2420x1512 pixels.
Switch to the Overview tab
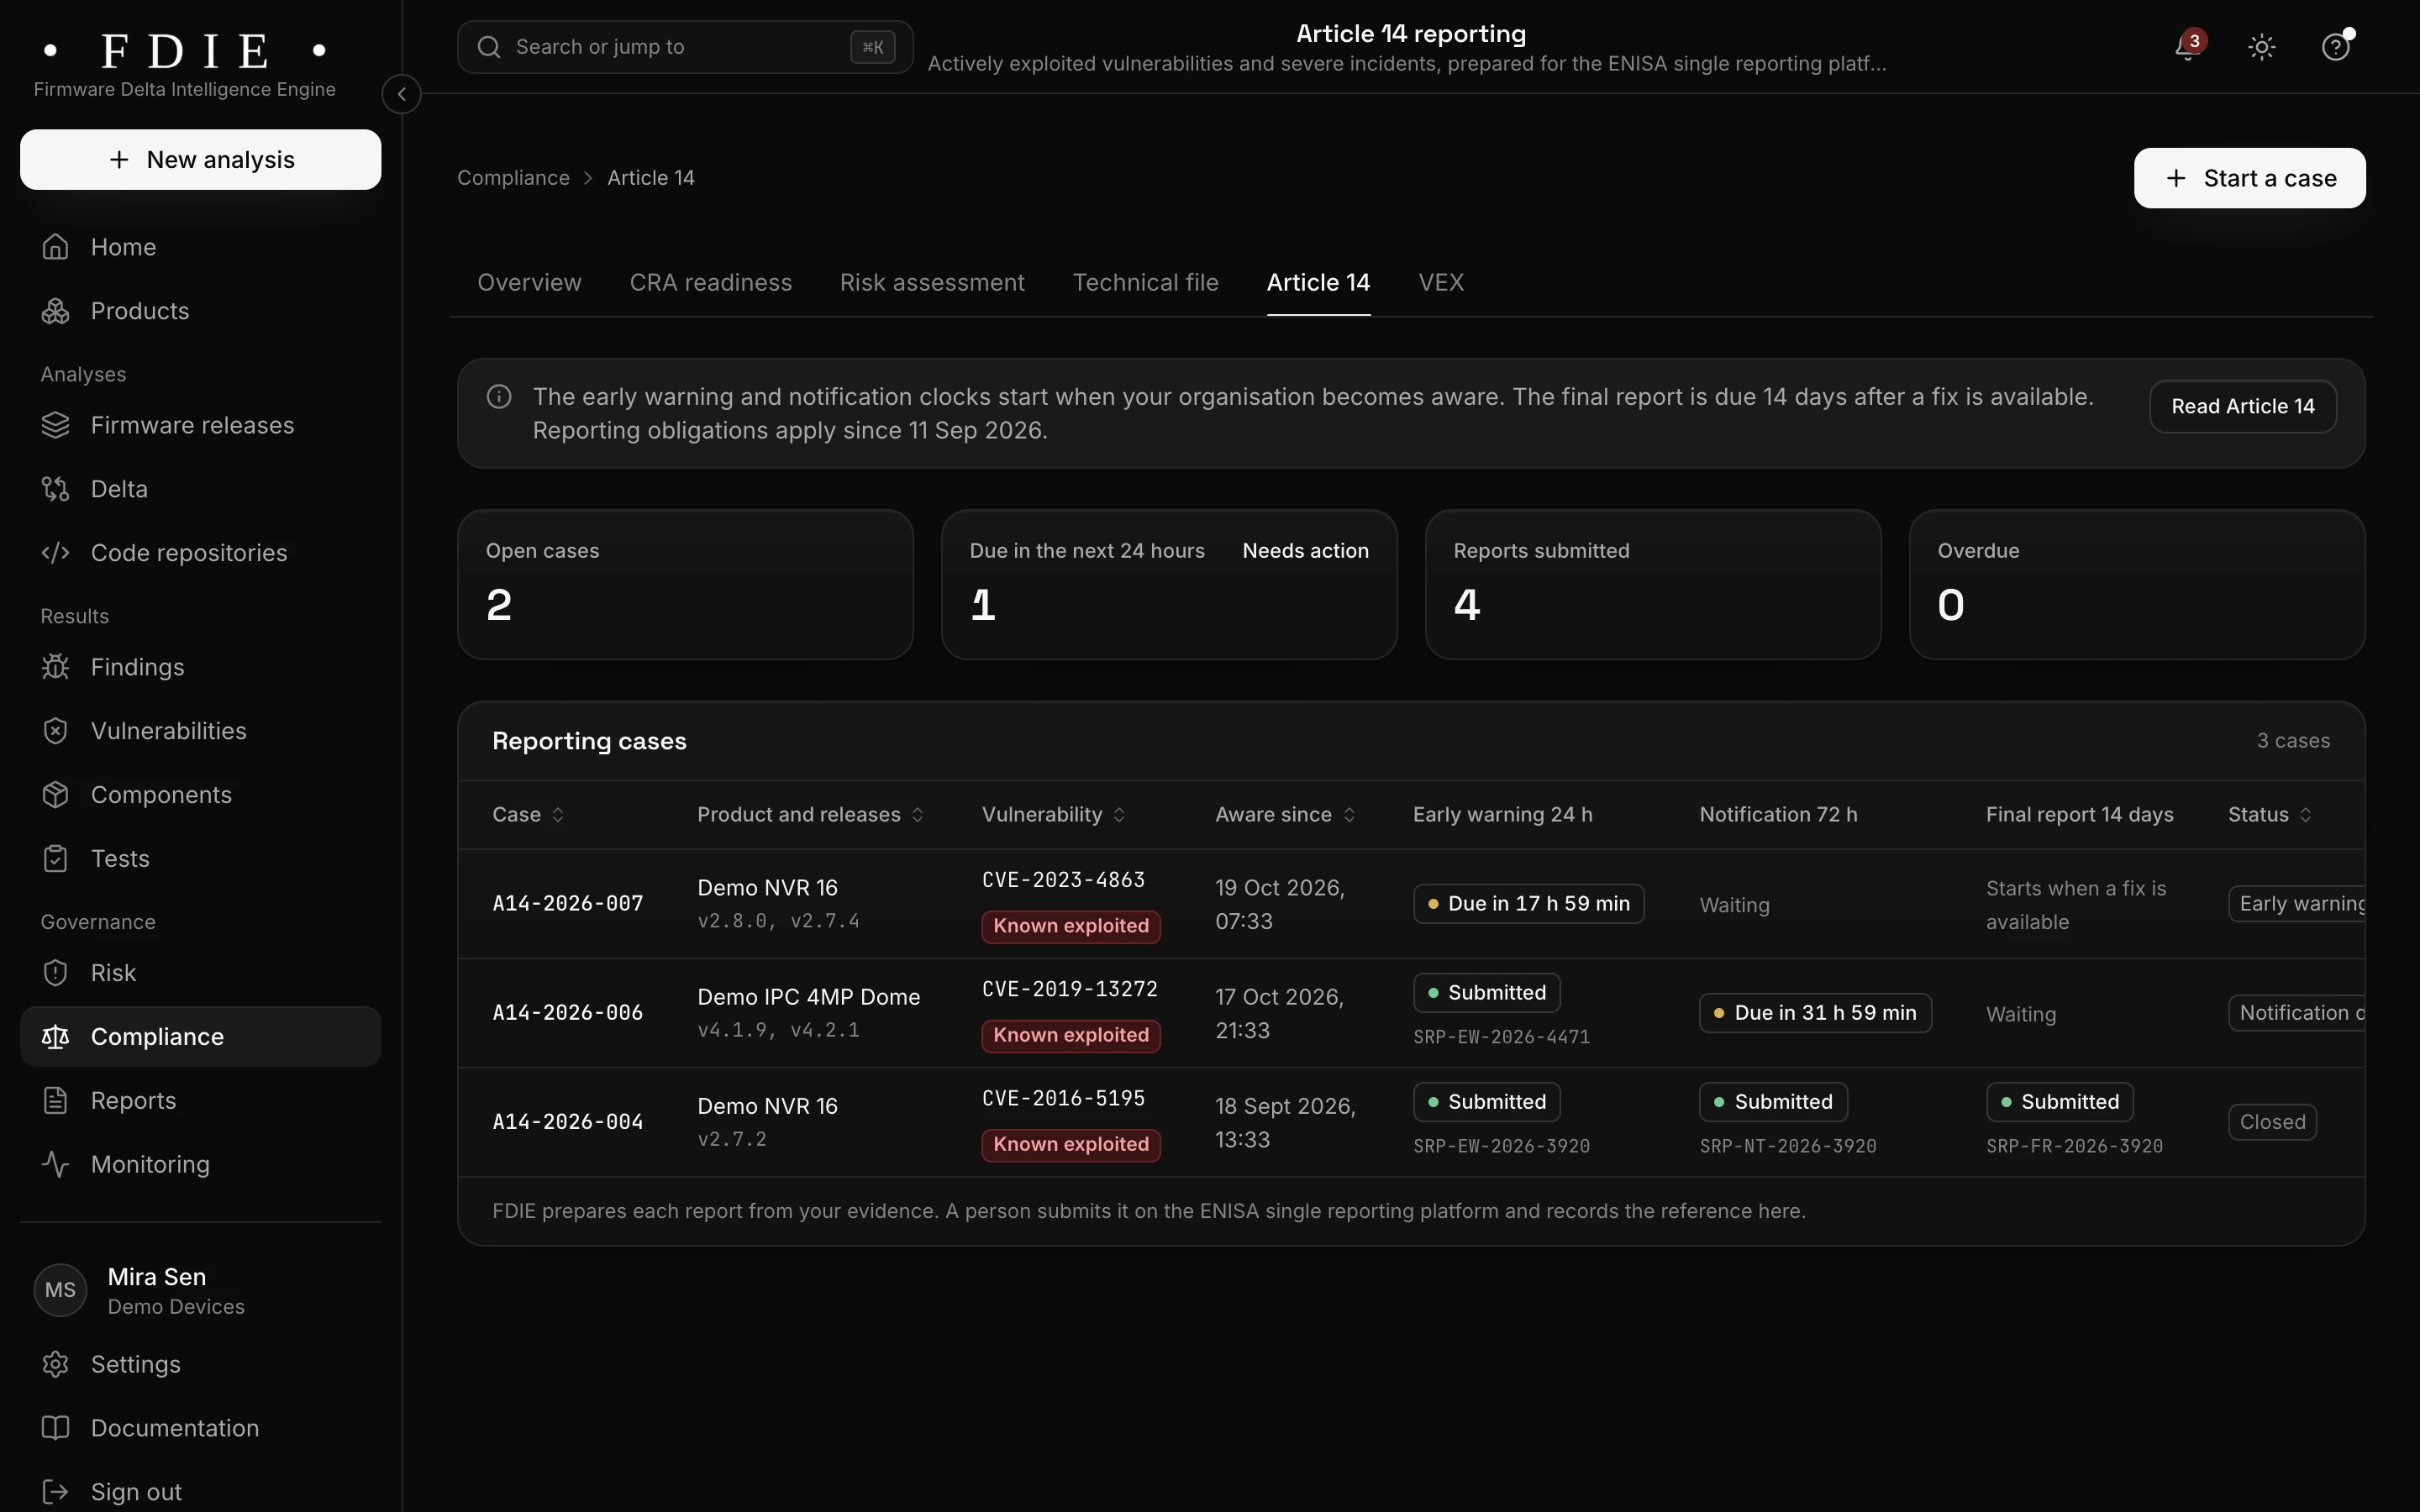click(529, 283)
